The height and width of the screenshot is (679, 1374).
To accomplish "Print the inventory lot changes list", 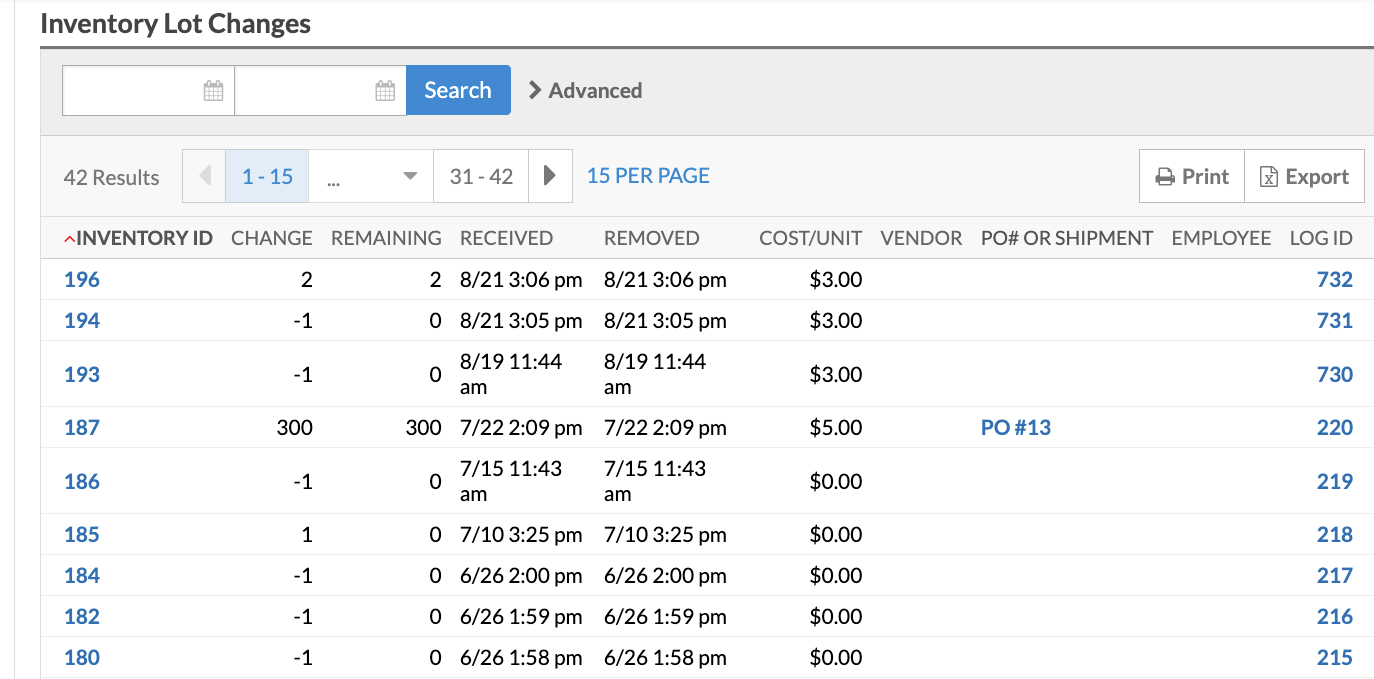I will [1192, 176].
